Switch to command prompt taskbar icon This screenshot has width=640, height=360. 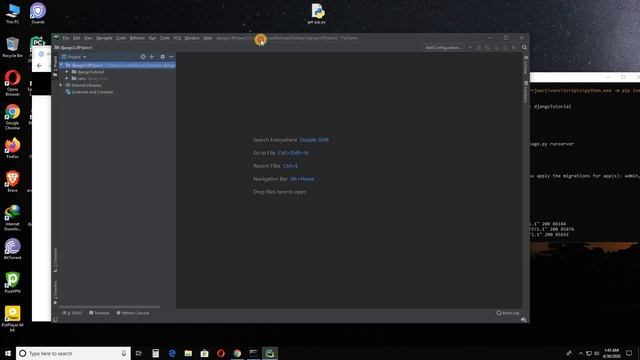[x=253, y=353]
